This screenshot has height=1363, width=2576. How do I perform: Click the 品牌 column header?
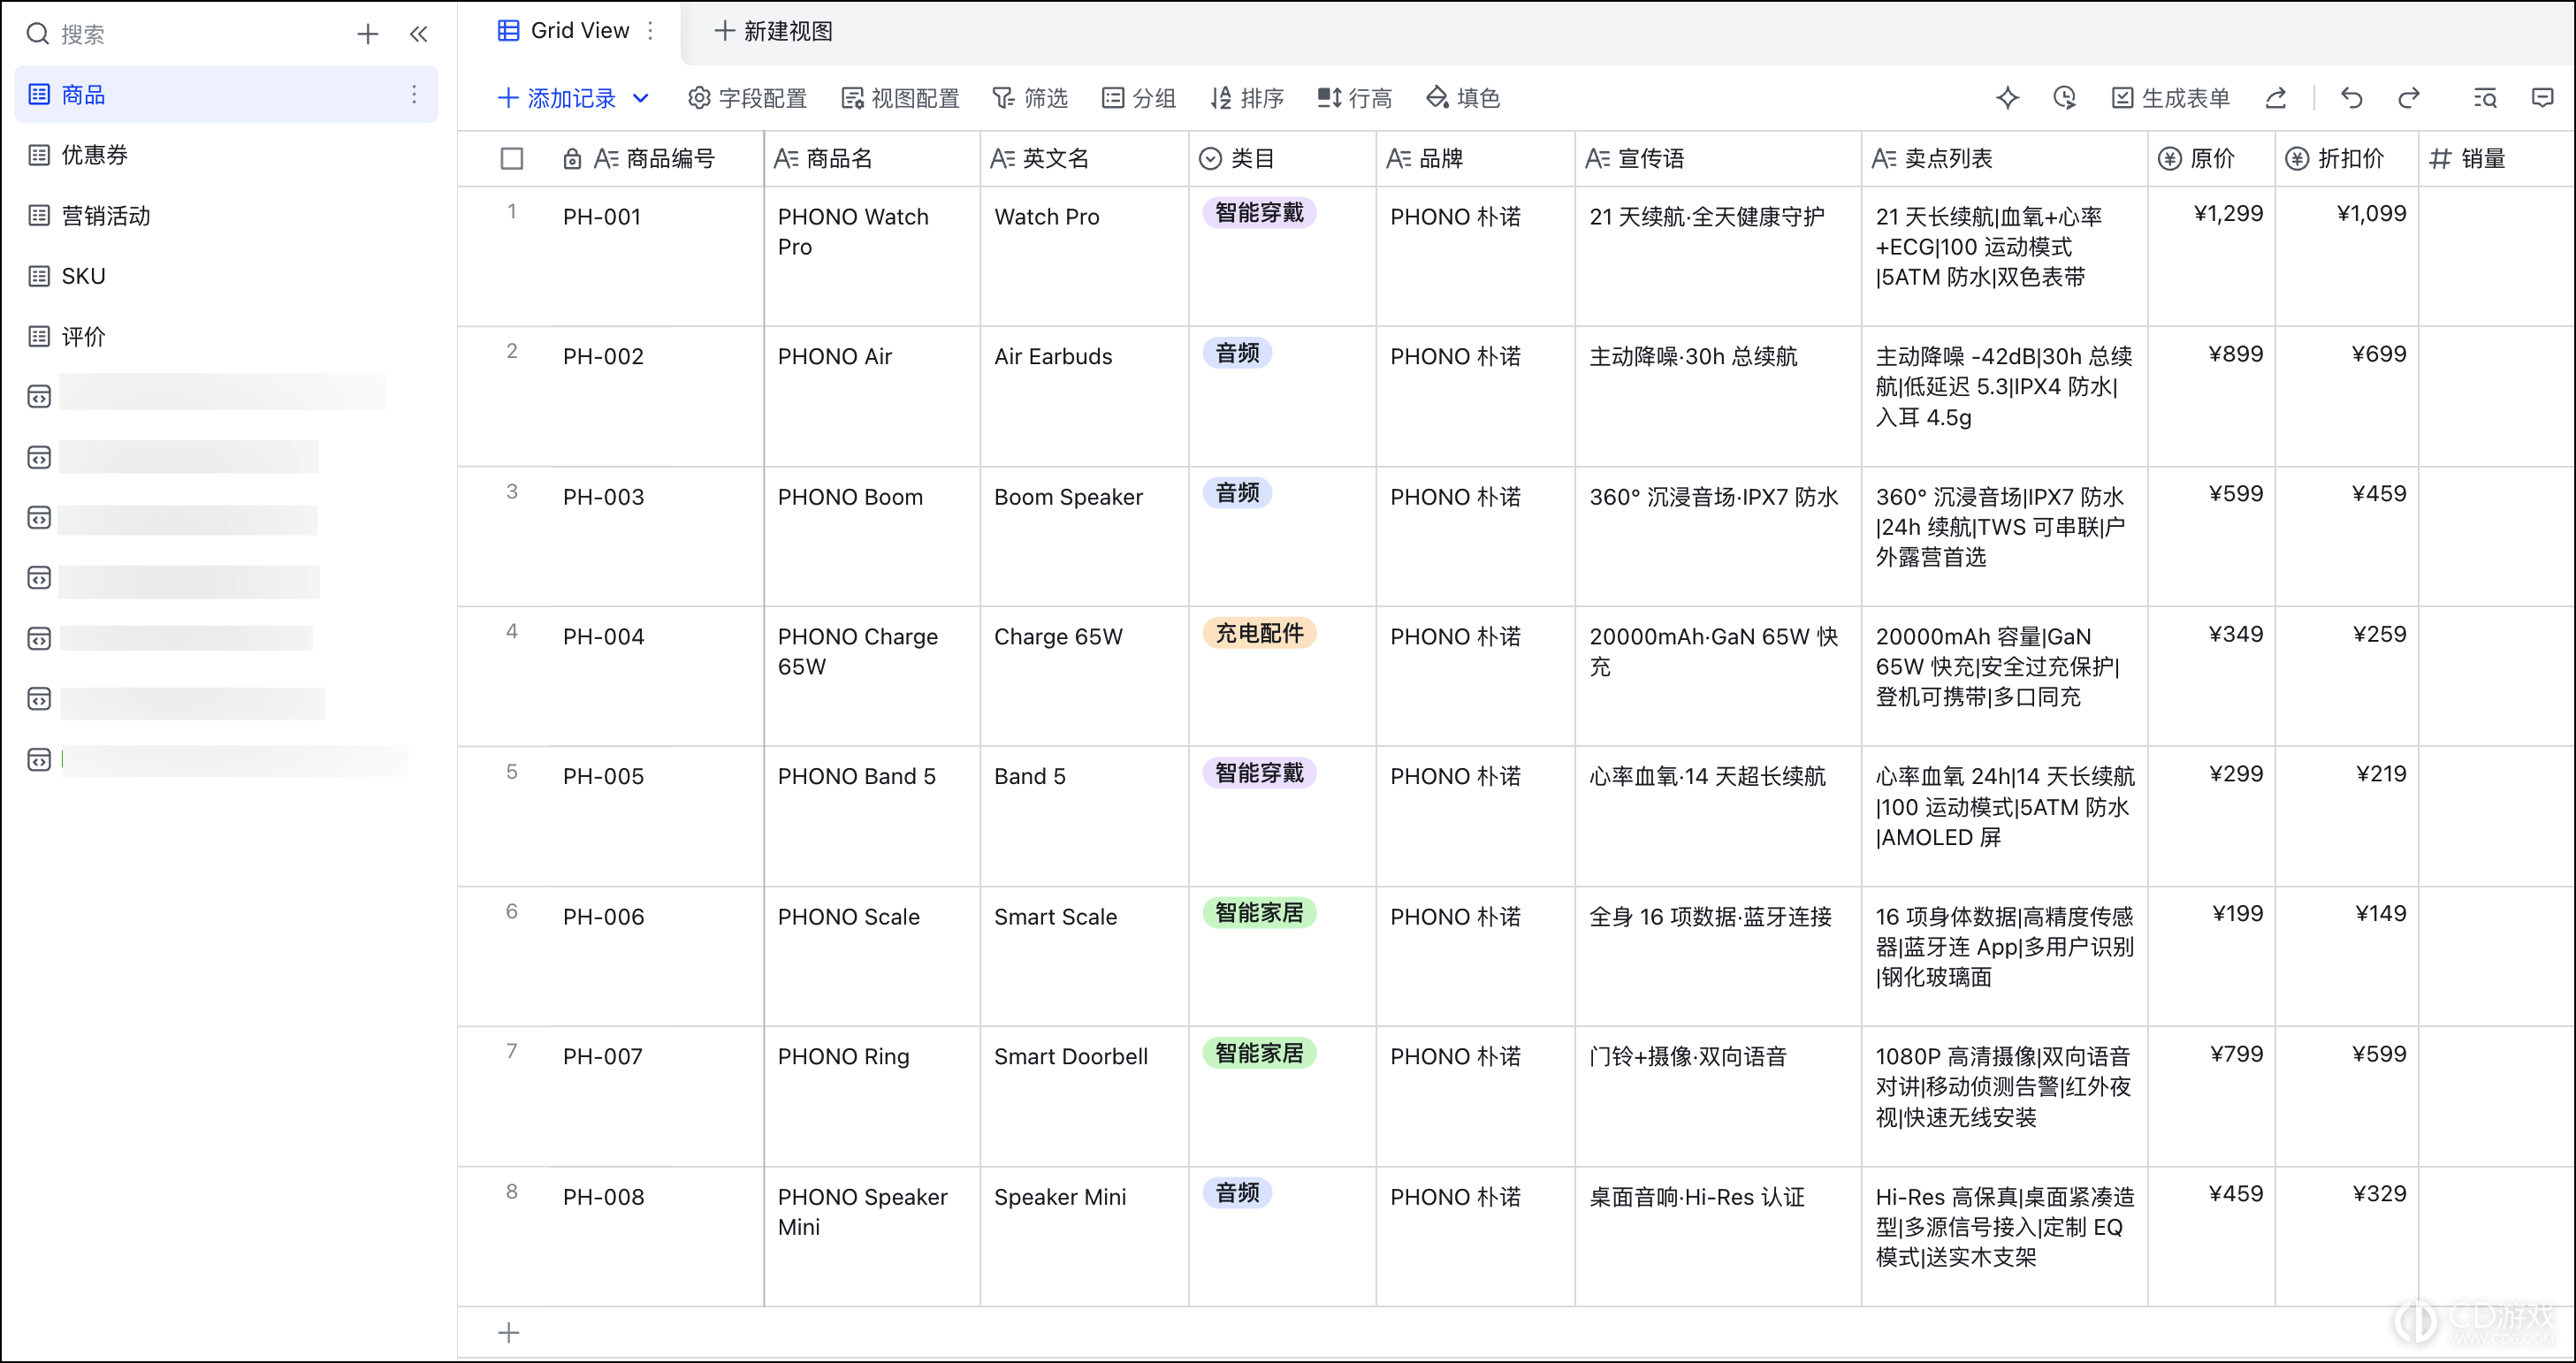1476,159
